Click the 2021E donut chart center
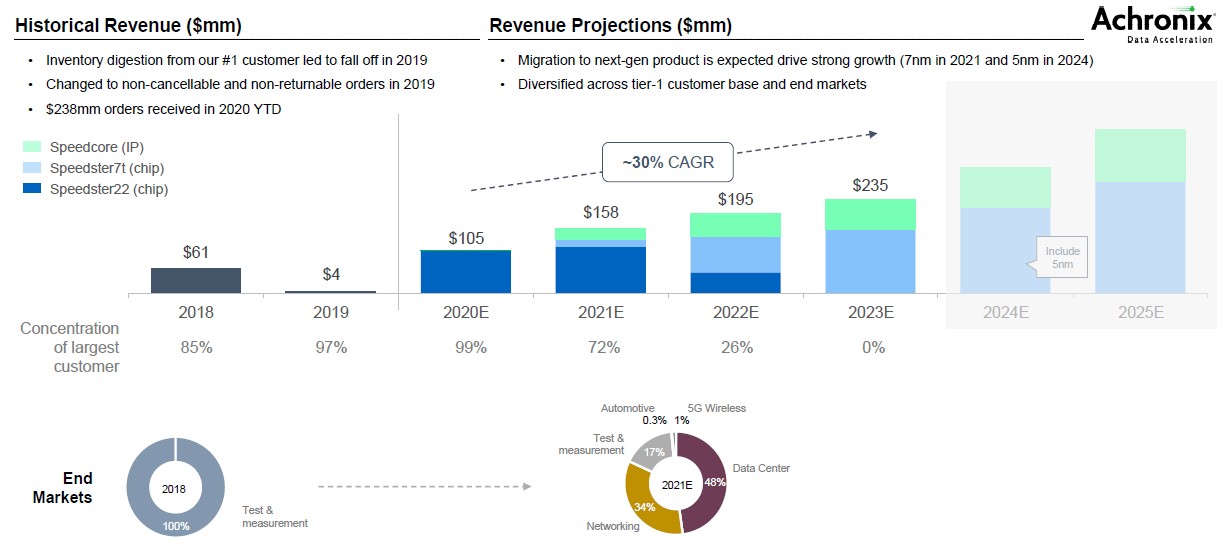1225x550 pixels. tap(677, 483)
